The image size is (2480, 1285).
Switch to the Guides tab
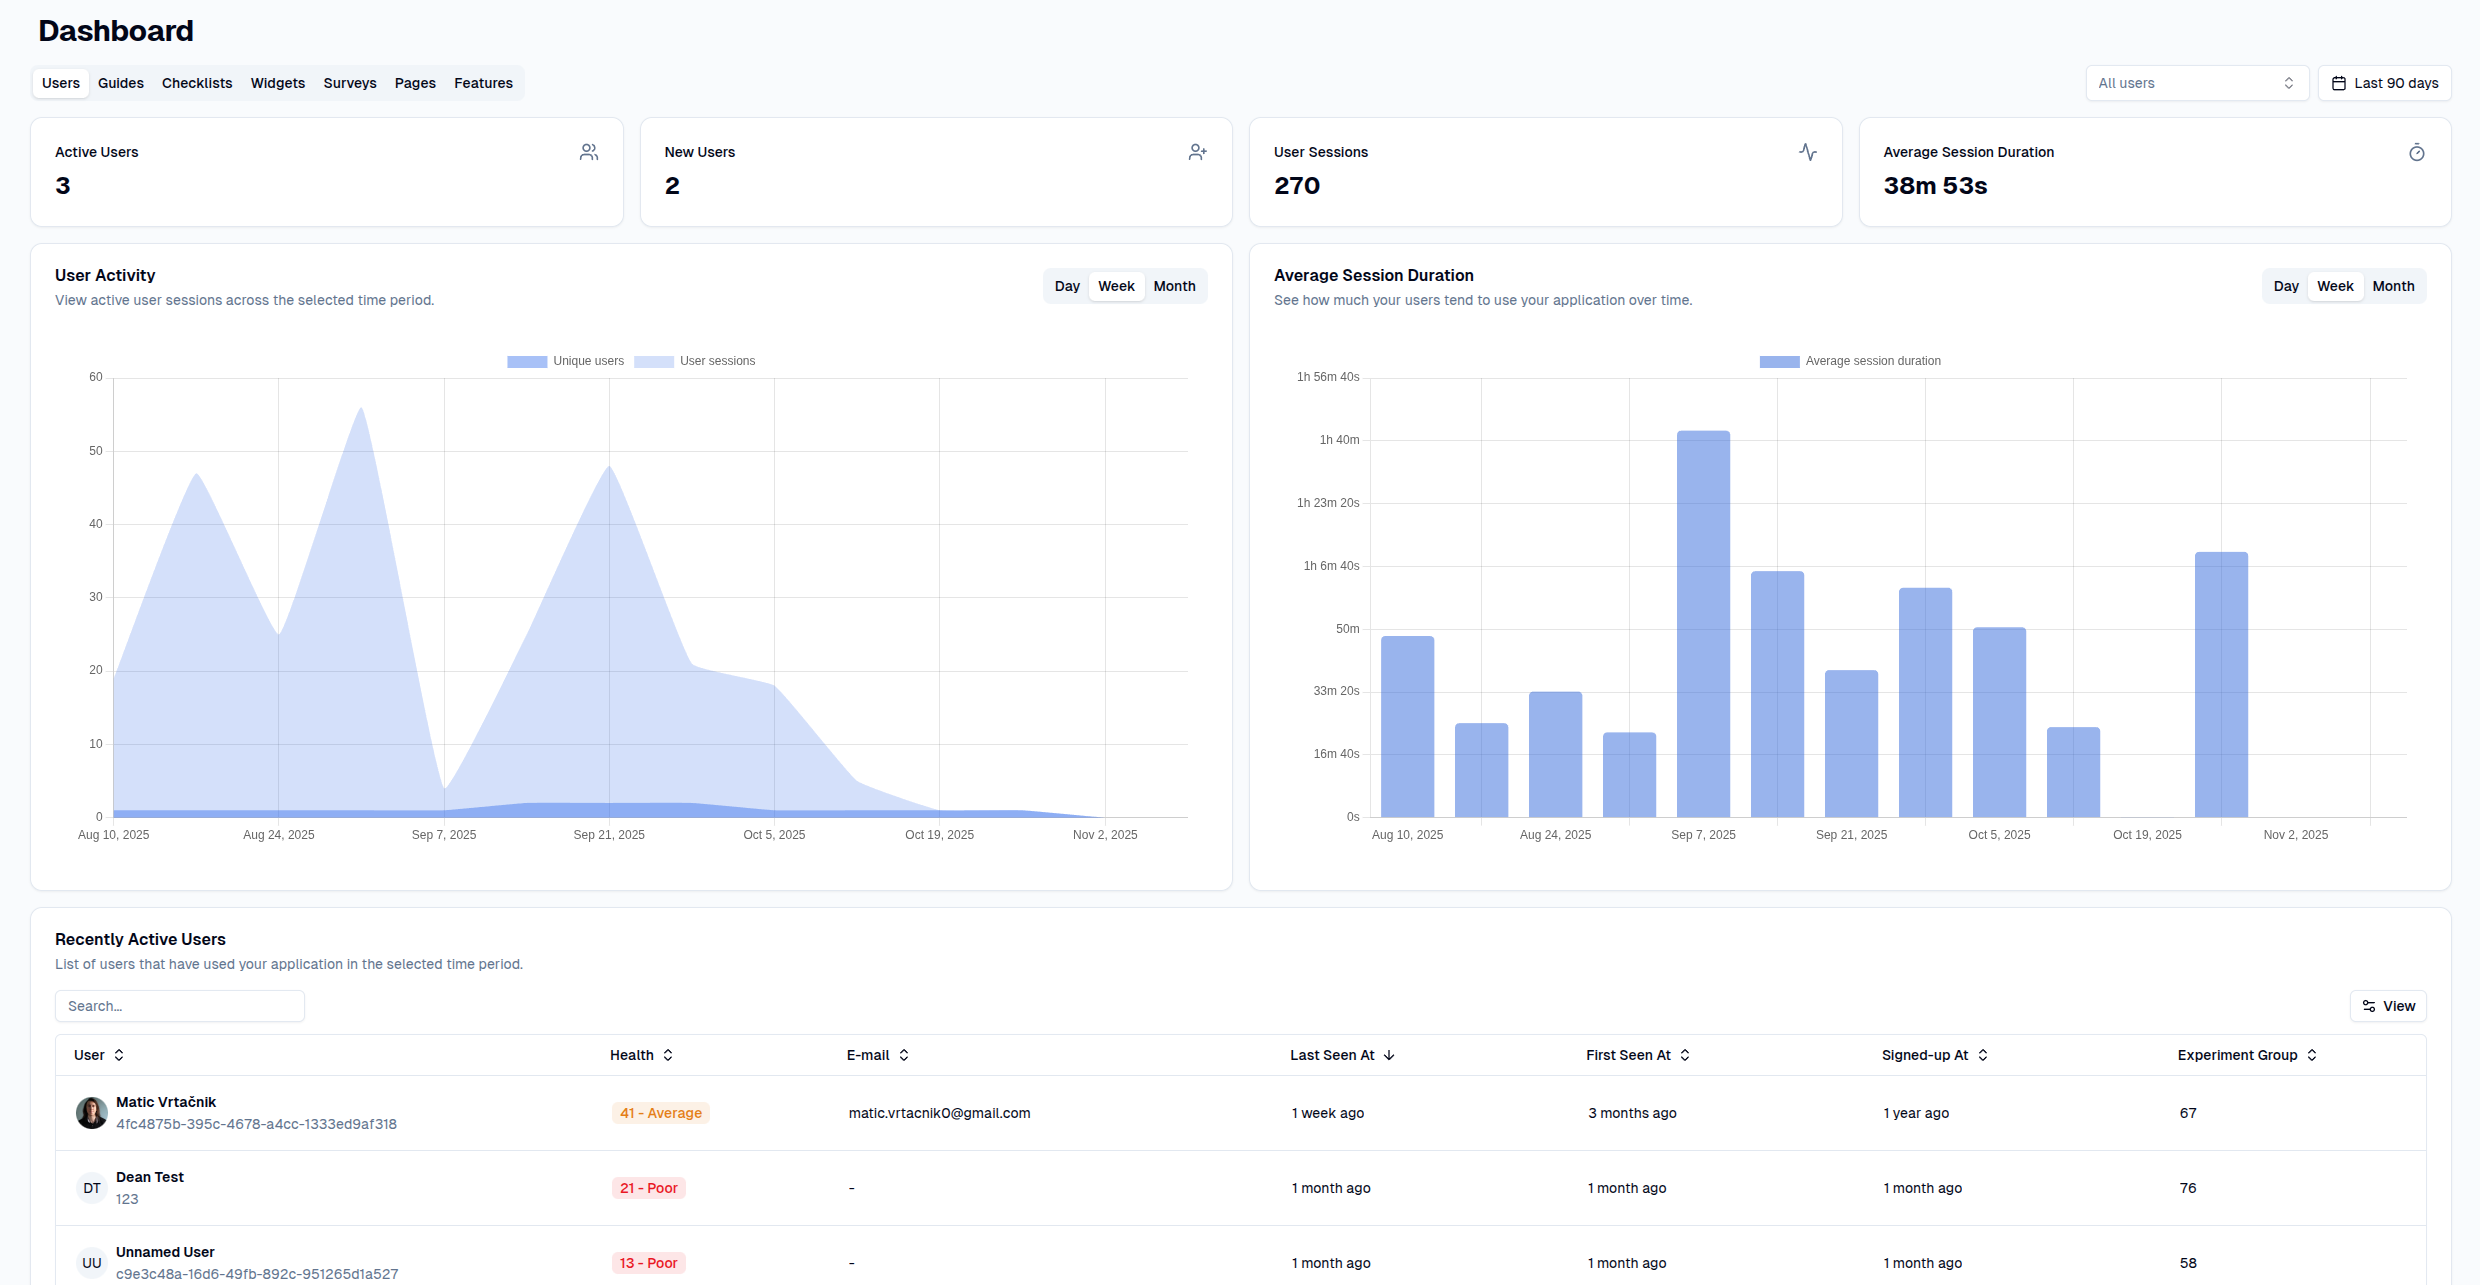(x=120, y=83)
